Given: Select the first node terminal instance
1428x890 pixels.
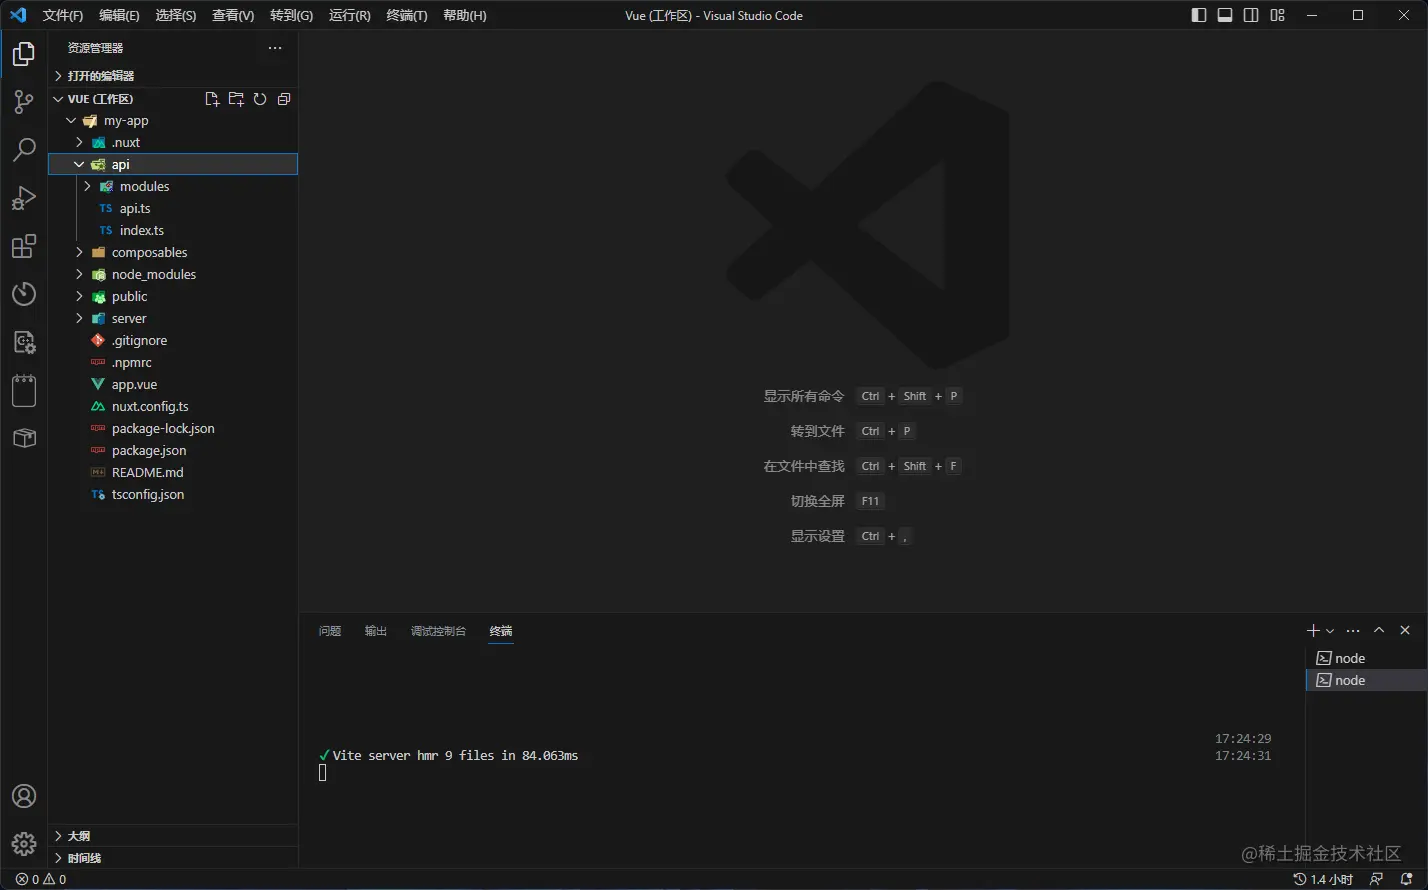Looking at the screenshot, I should [x=1366, y=658].
